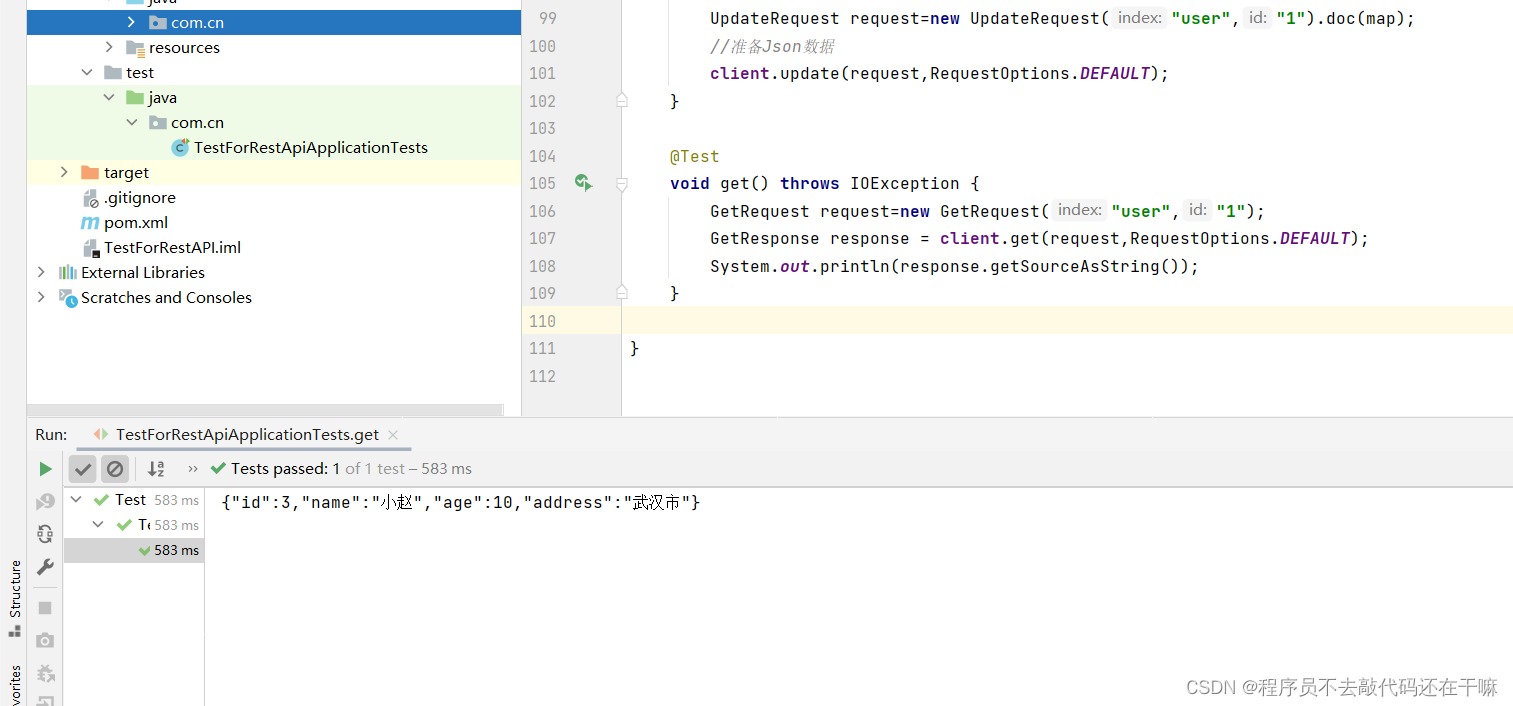Select TestForRestAPI.iml file

point(172,247)
